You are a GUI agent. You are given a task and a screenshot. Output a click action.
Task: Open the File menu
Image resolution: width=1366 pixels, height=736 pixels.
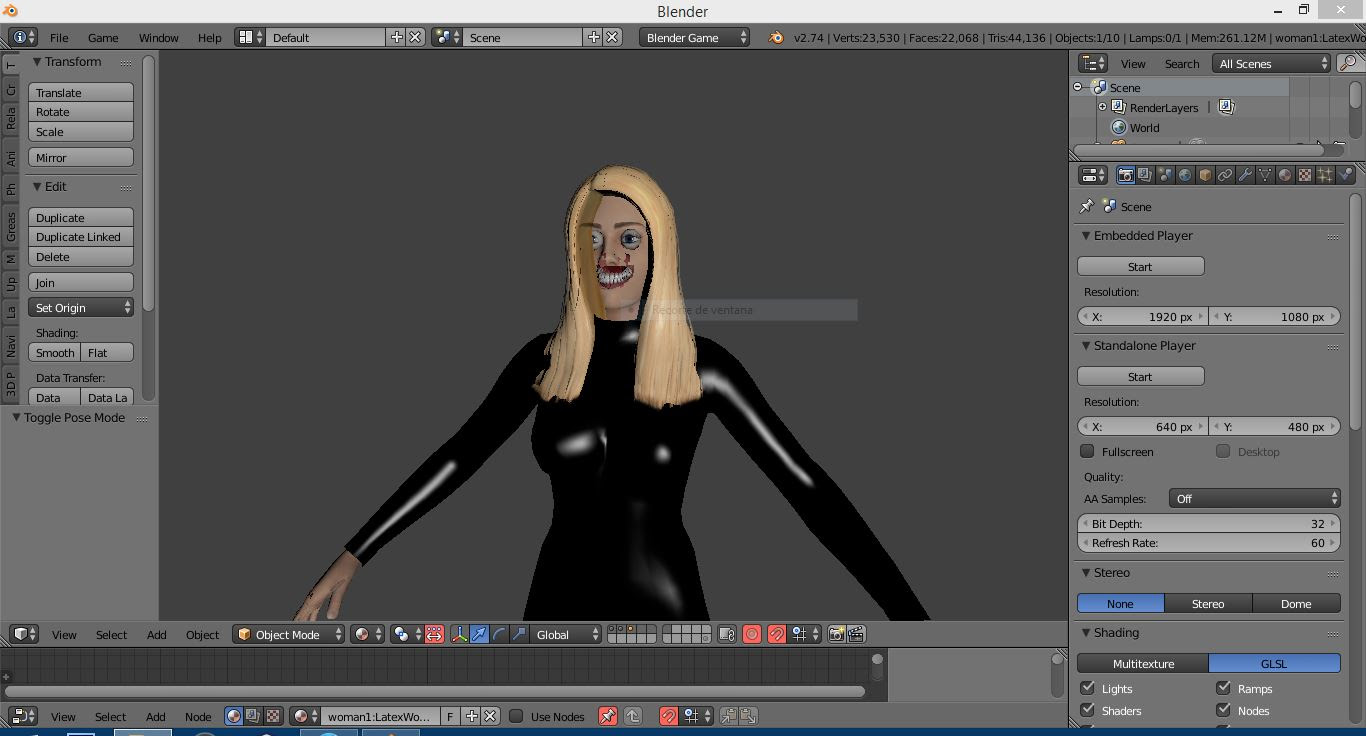[x=59, y=37]
